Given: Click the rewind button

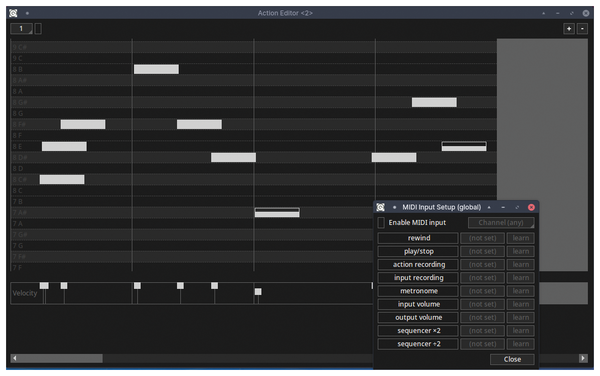Looking at the screenshot, I should pos(418,238).
